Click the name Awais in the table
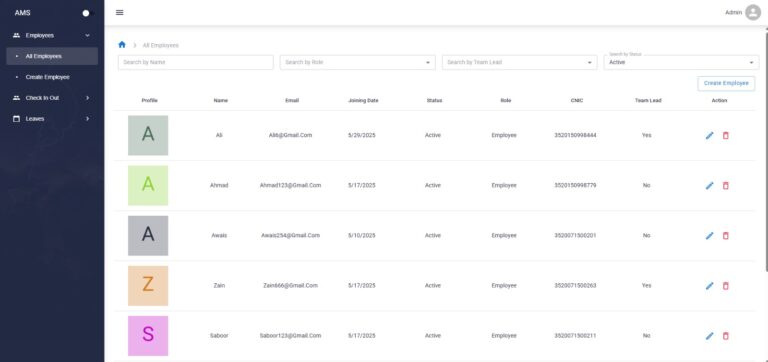 point(219,236)
